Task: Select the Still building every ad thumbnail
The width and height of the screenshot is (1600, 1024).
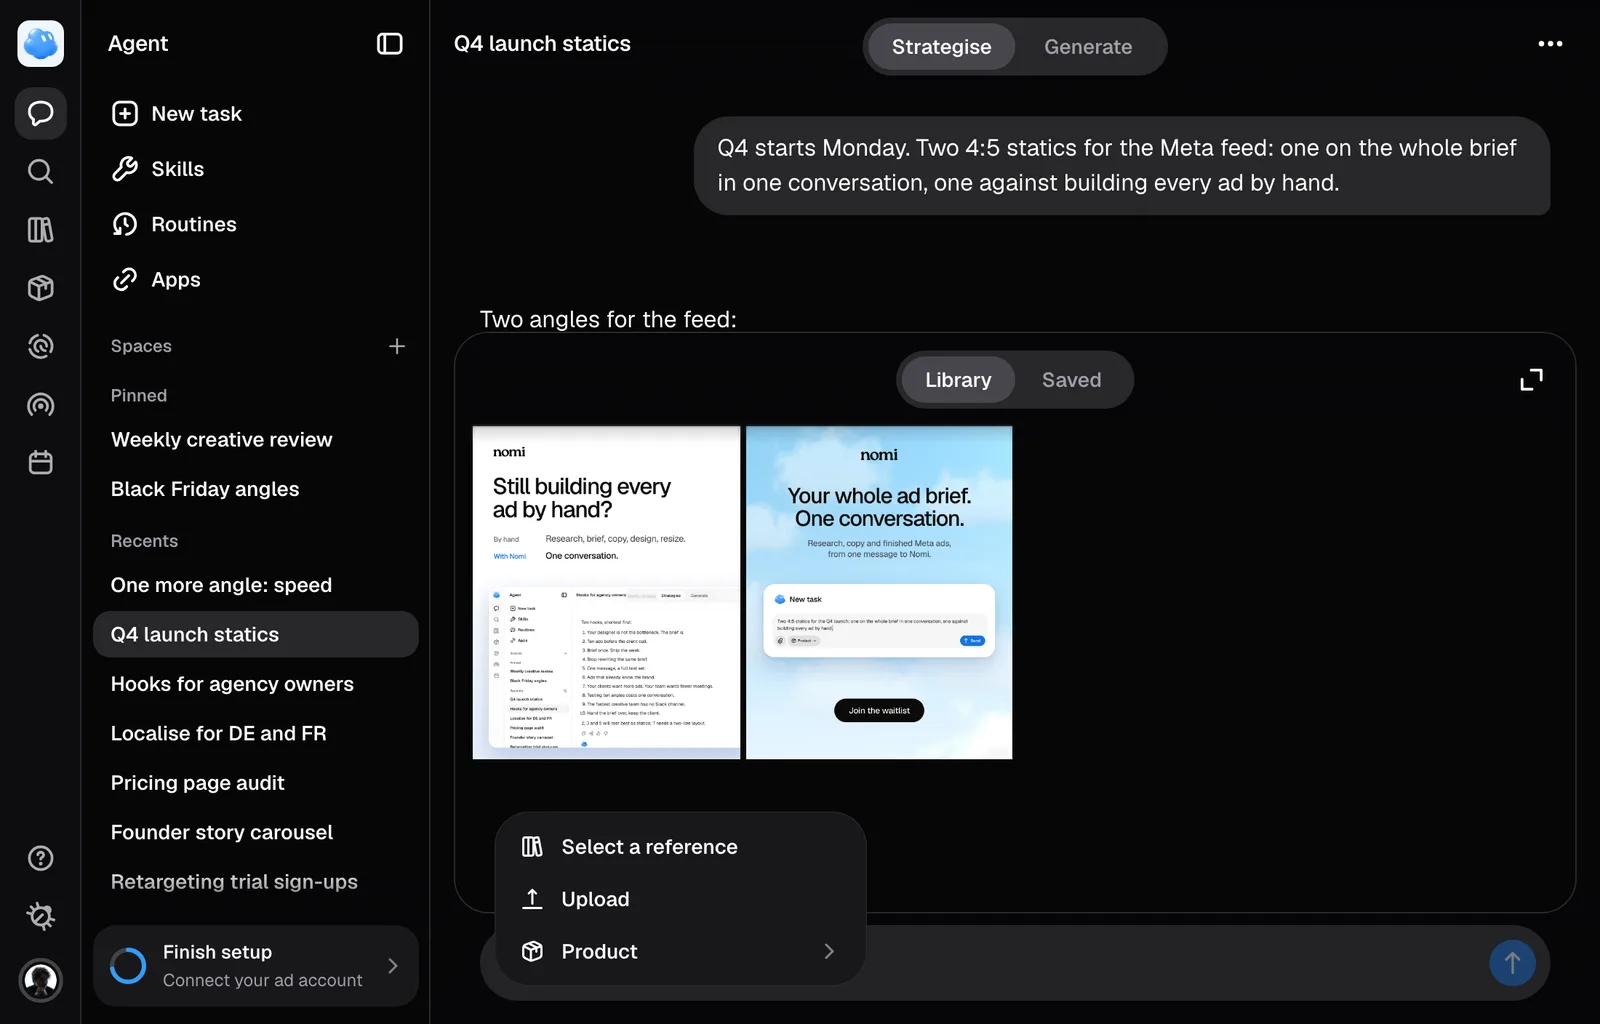Action: point(606,593)
